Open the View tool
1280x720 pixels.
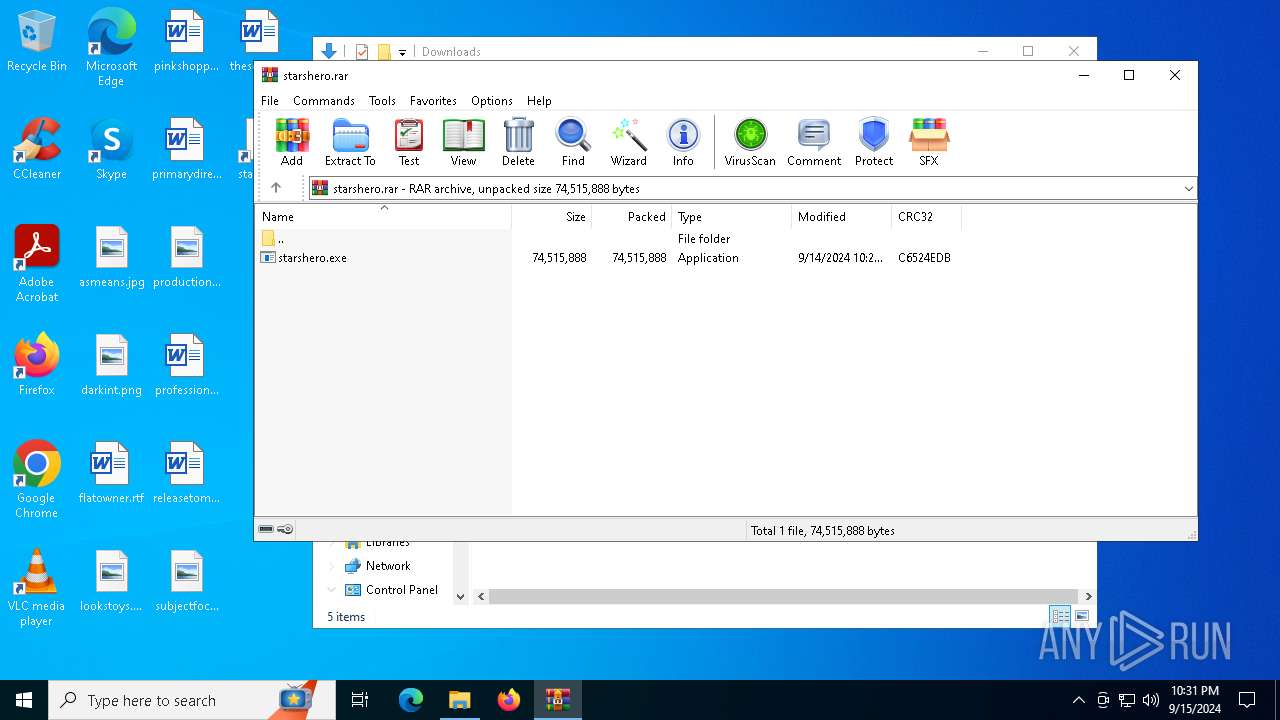coord(463,142)
